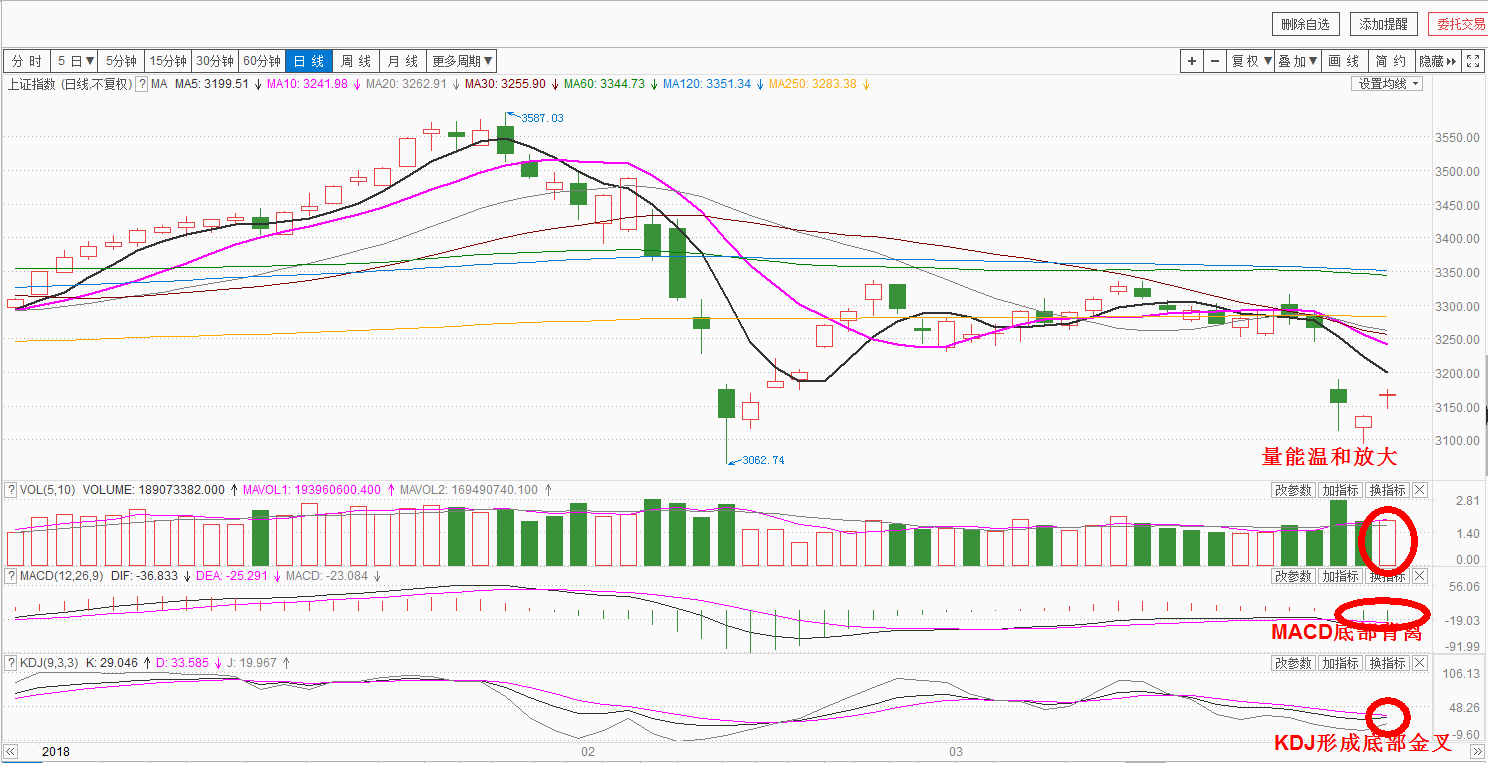The image size is (1488, 763).
Task: Click 加指标 in KDJ panel
Action: (1339, 663)
